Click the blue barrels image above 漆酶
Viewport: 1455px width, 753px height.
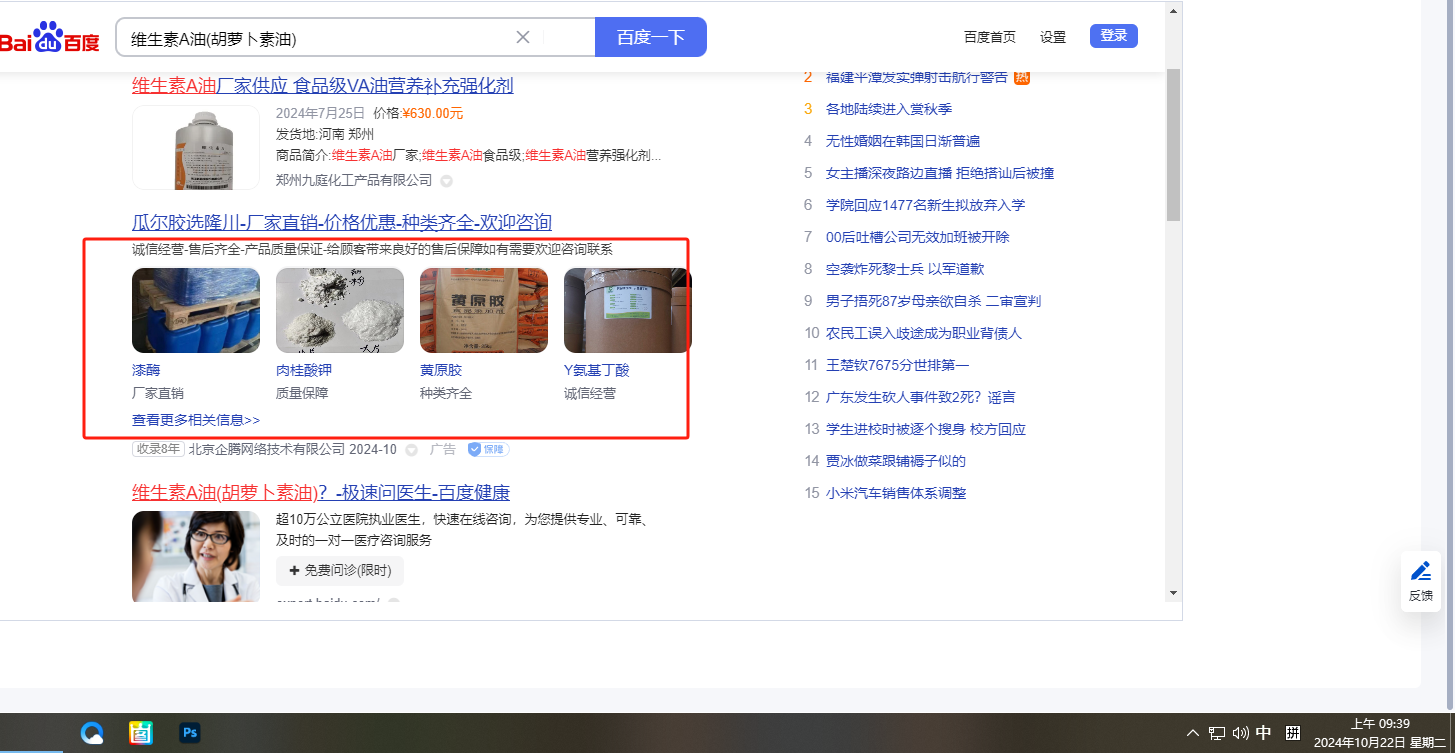tap(196, 310)
